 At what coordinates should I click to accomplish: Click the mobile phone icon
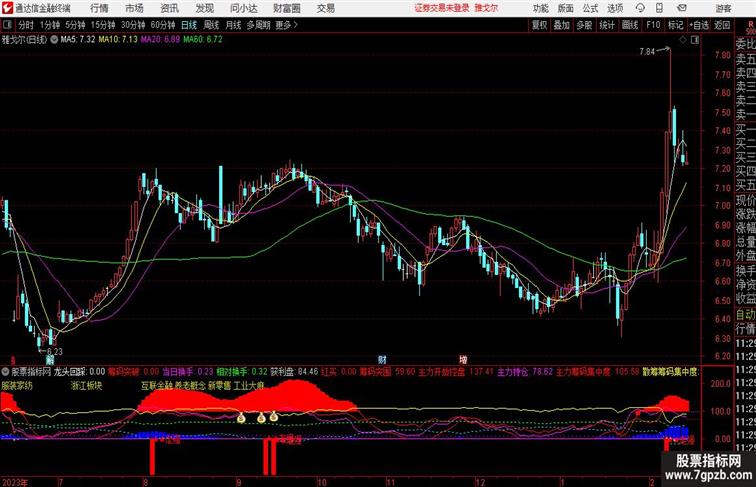tap(659, 8)
